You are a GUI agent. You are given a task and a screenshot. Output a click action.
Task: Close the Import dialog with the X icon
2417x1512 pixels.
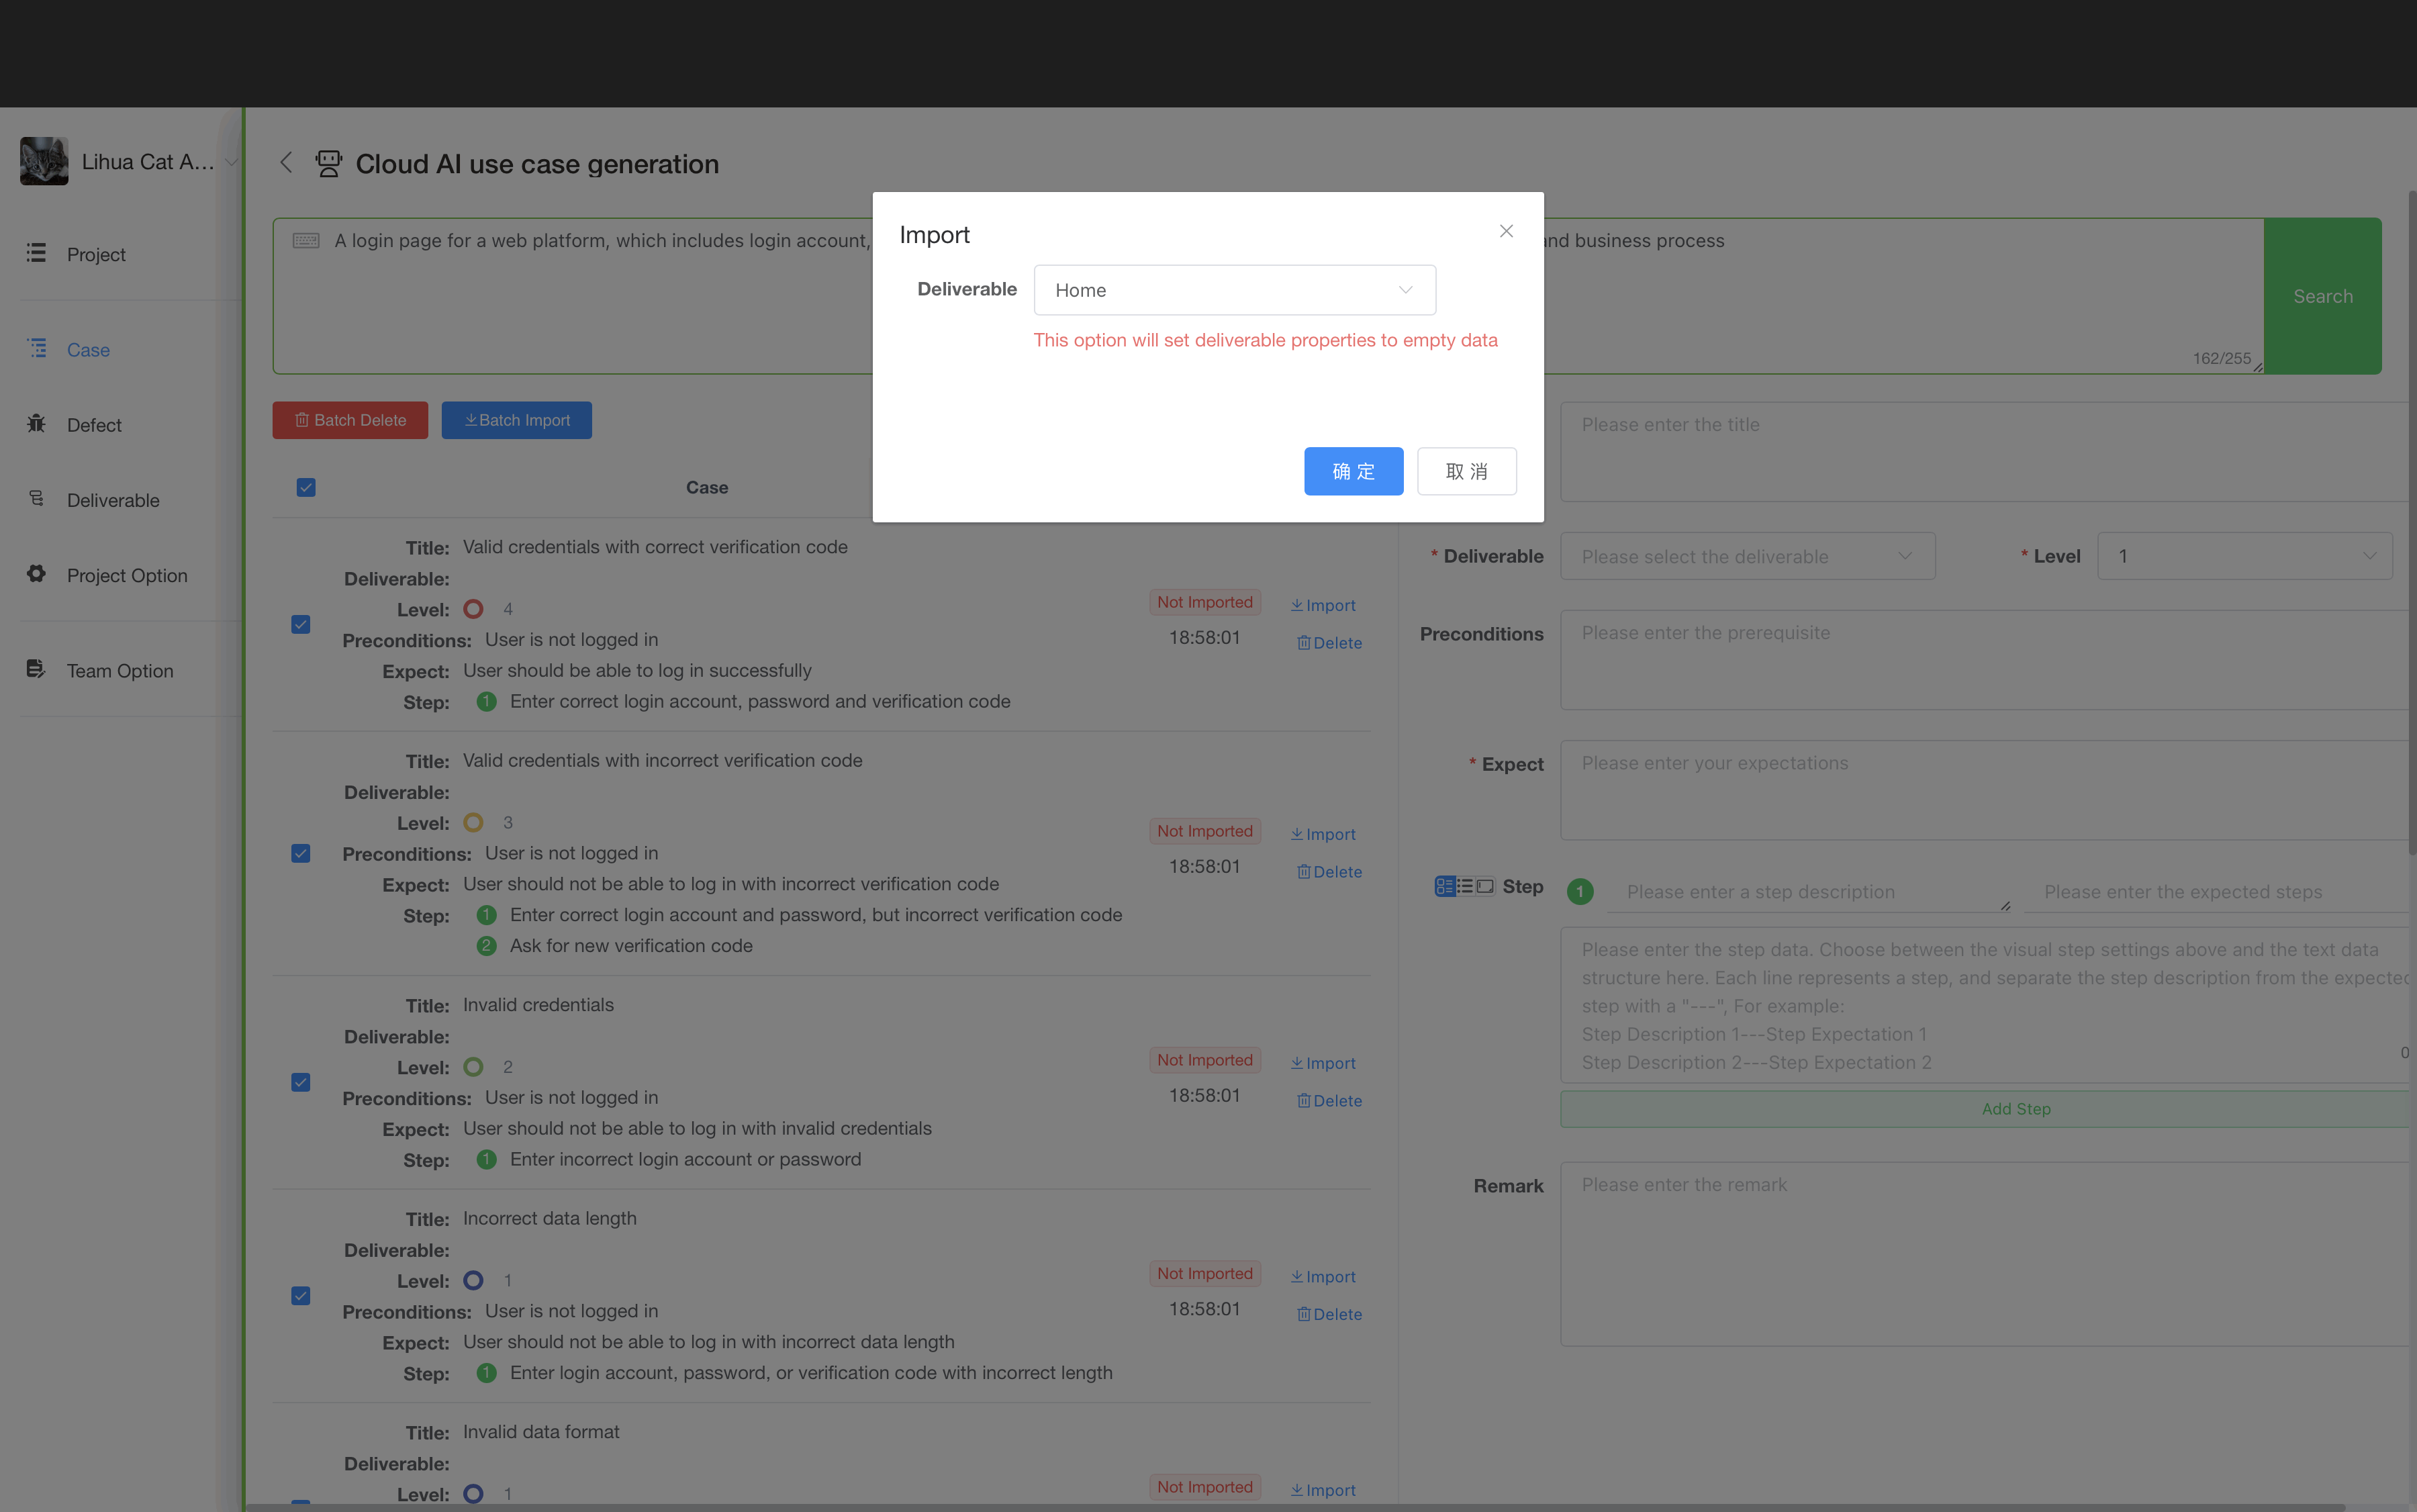tap(1506, 231)
